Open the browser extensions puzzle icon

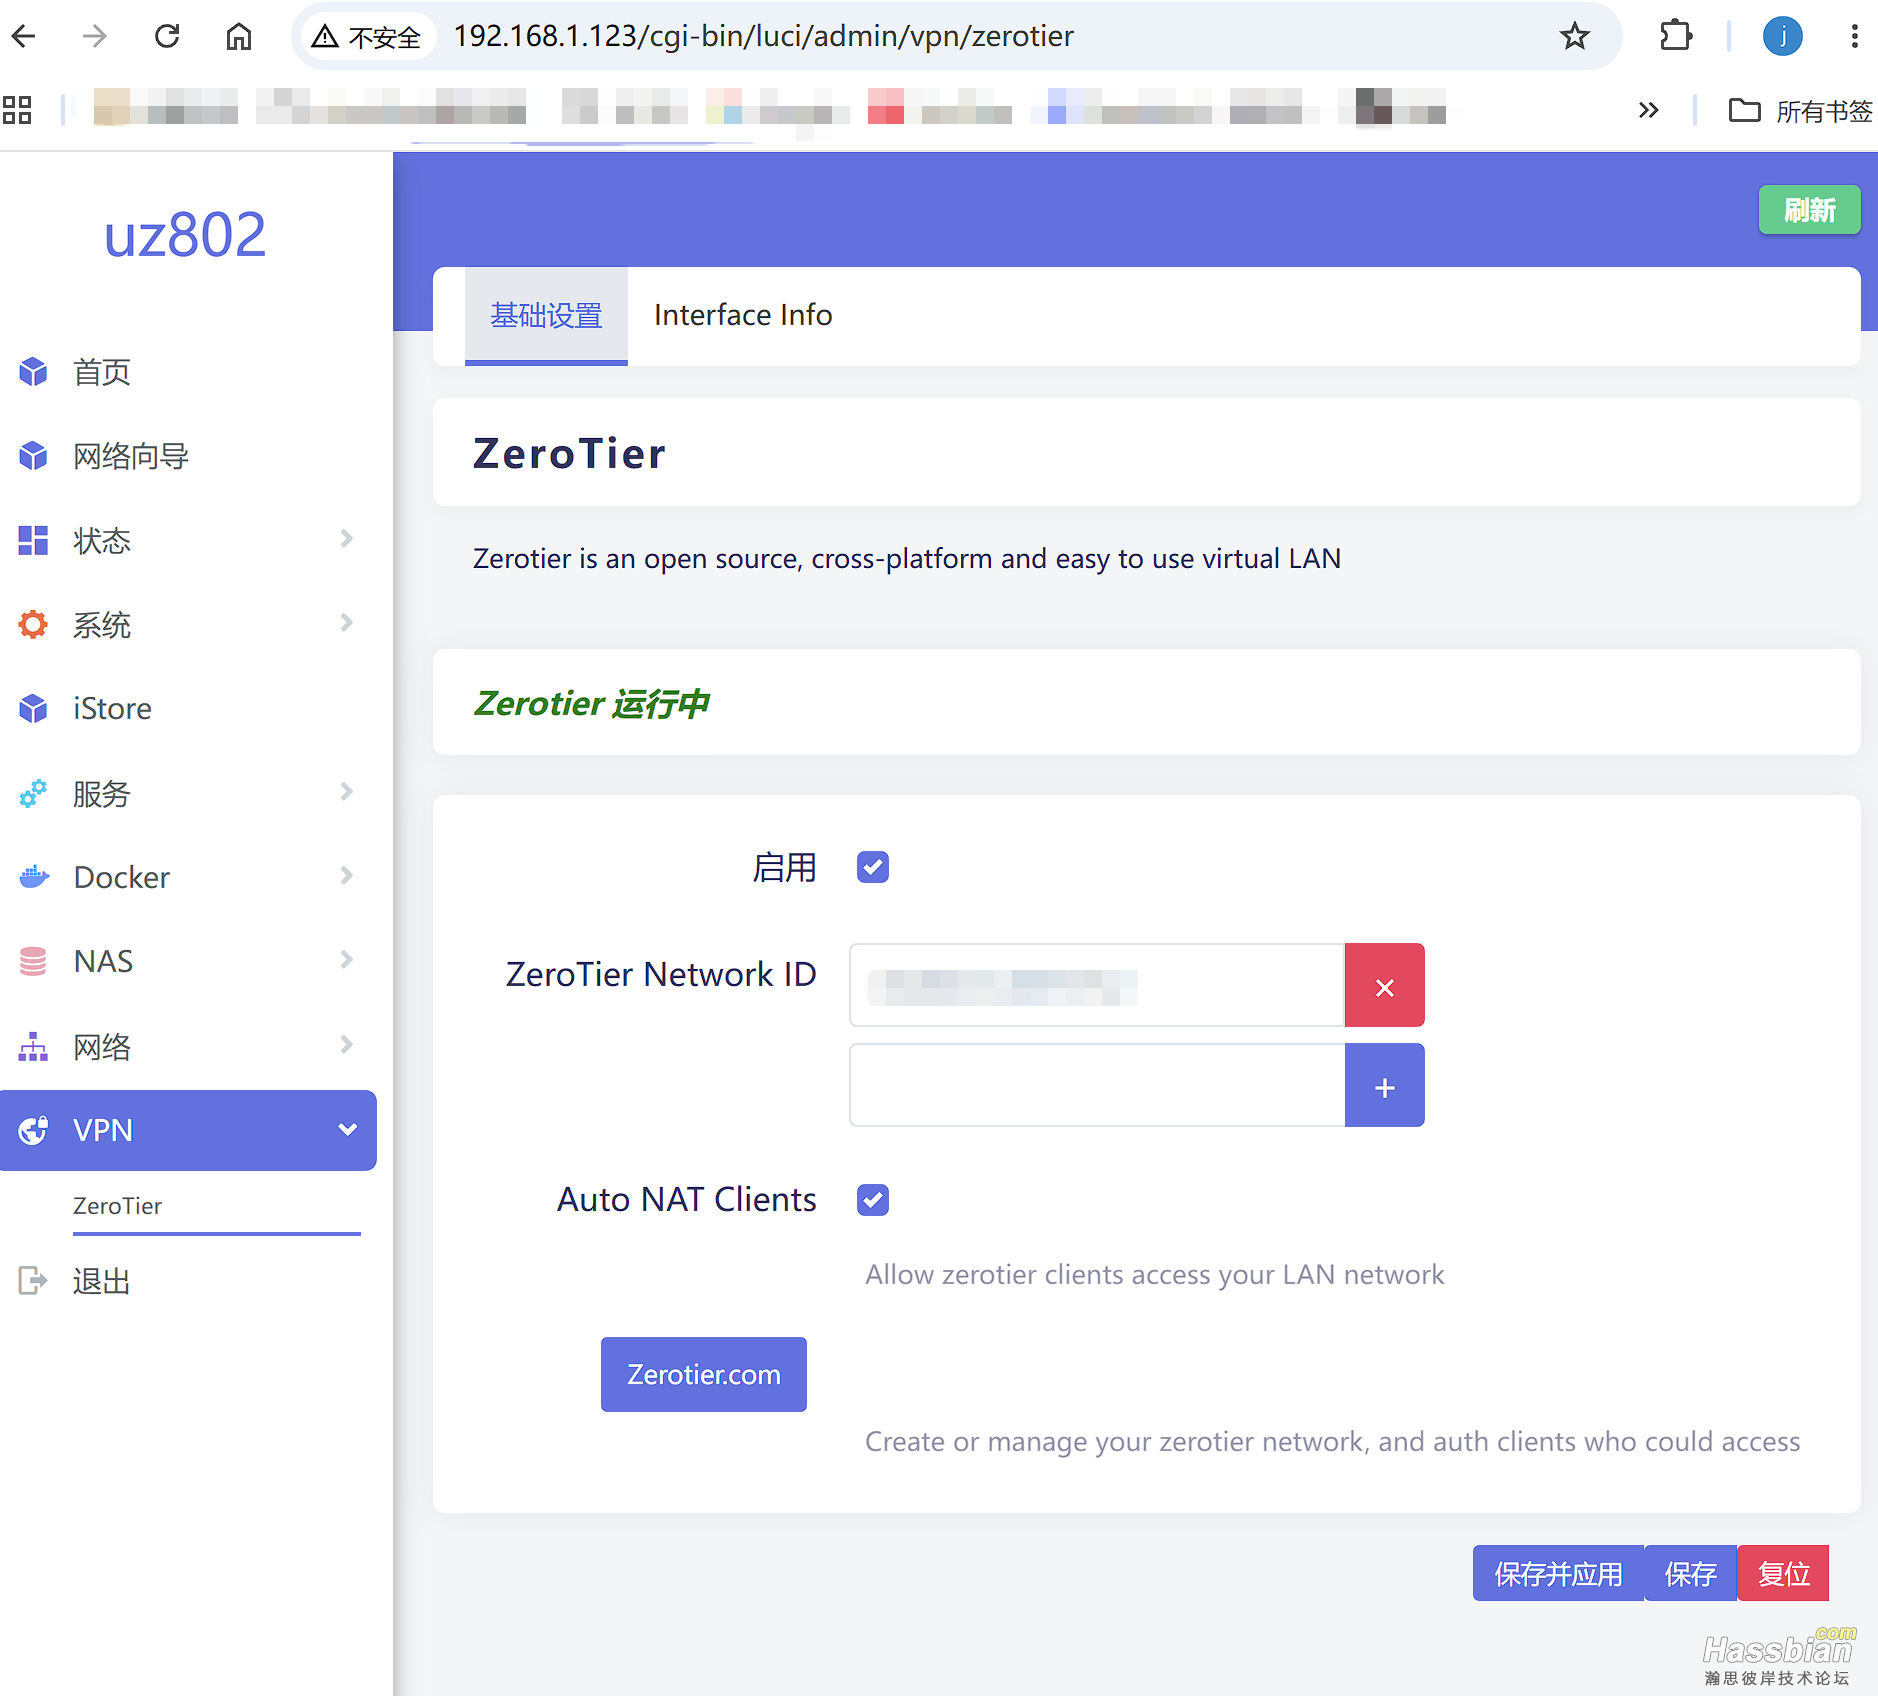(x=1676, y=37)
